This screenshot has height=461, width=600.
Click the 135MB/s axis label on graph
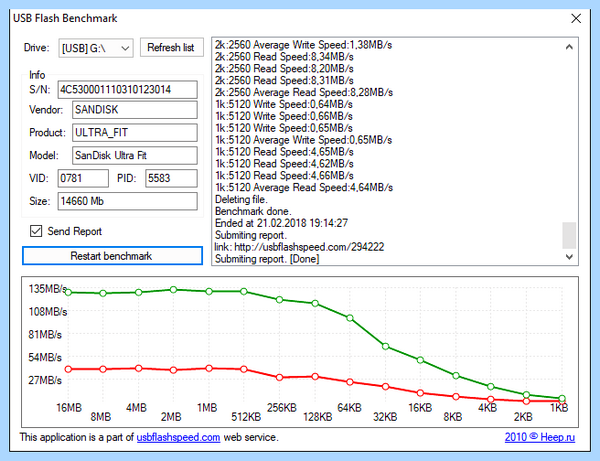click(47, 289)
